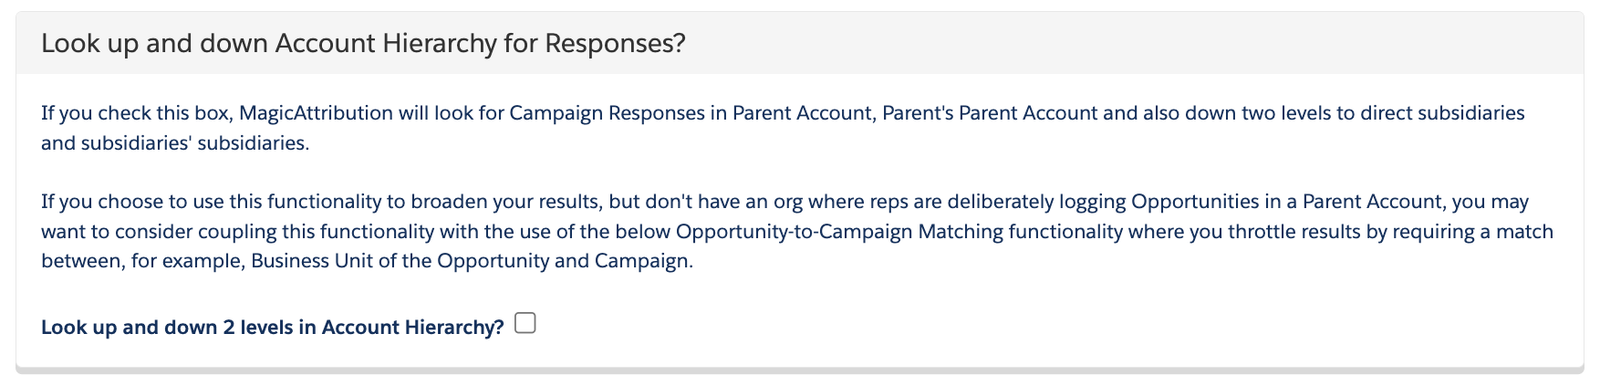Click the section header 'Look up and down Account Hierarchy for Responses?'
The image size is (1600, 387).
click(363, 44)
